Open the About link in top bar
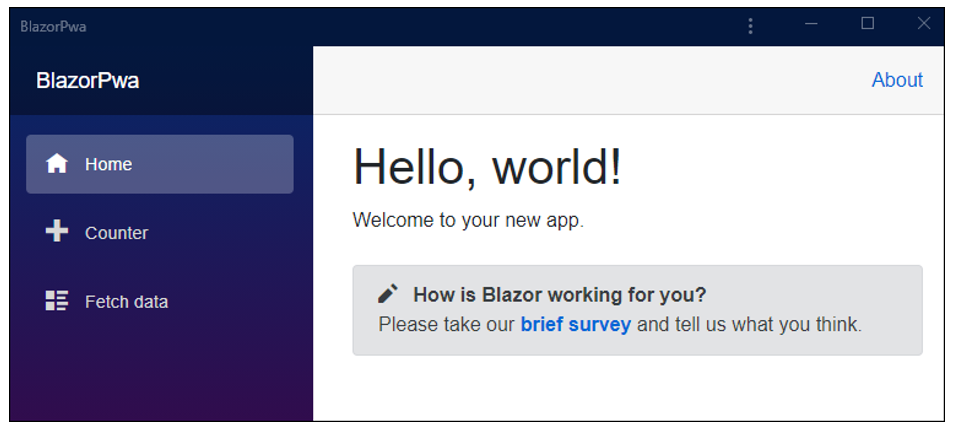The height and width of the screenshot is (431, 964). 897,80
